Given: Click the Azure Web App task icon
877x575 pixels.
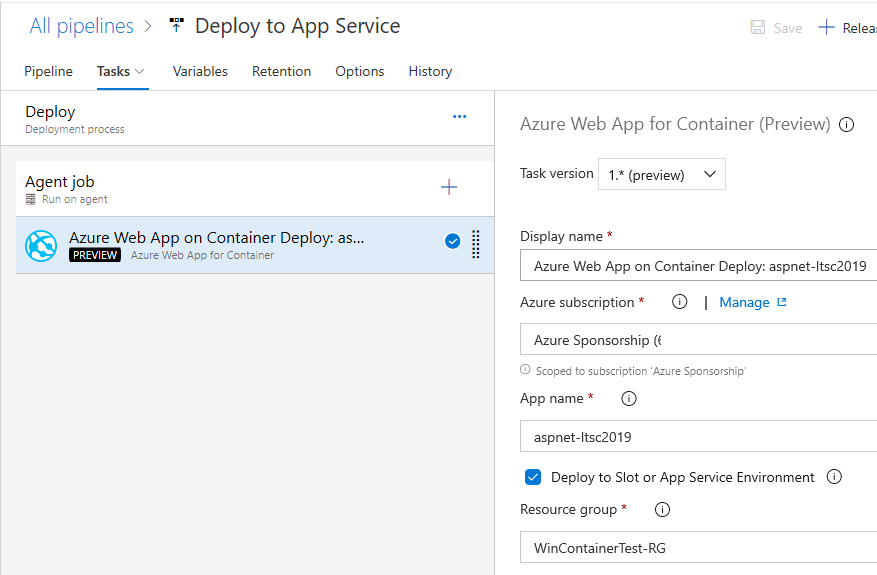Looking at the screenshot, I should coord(42,245).
